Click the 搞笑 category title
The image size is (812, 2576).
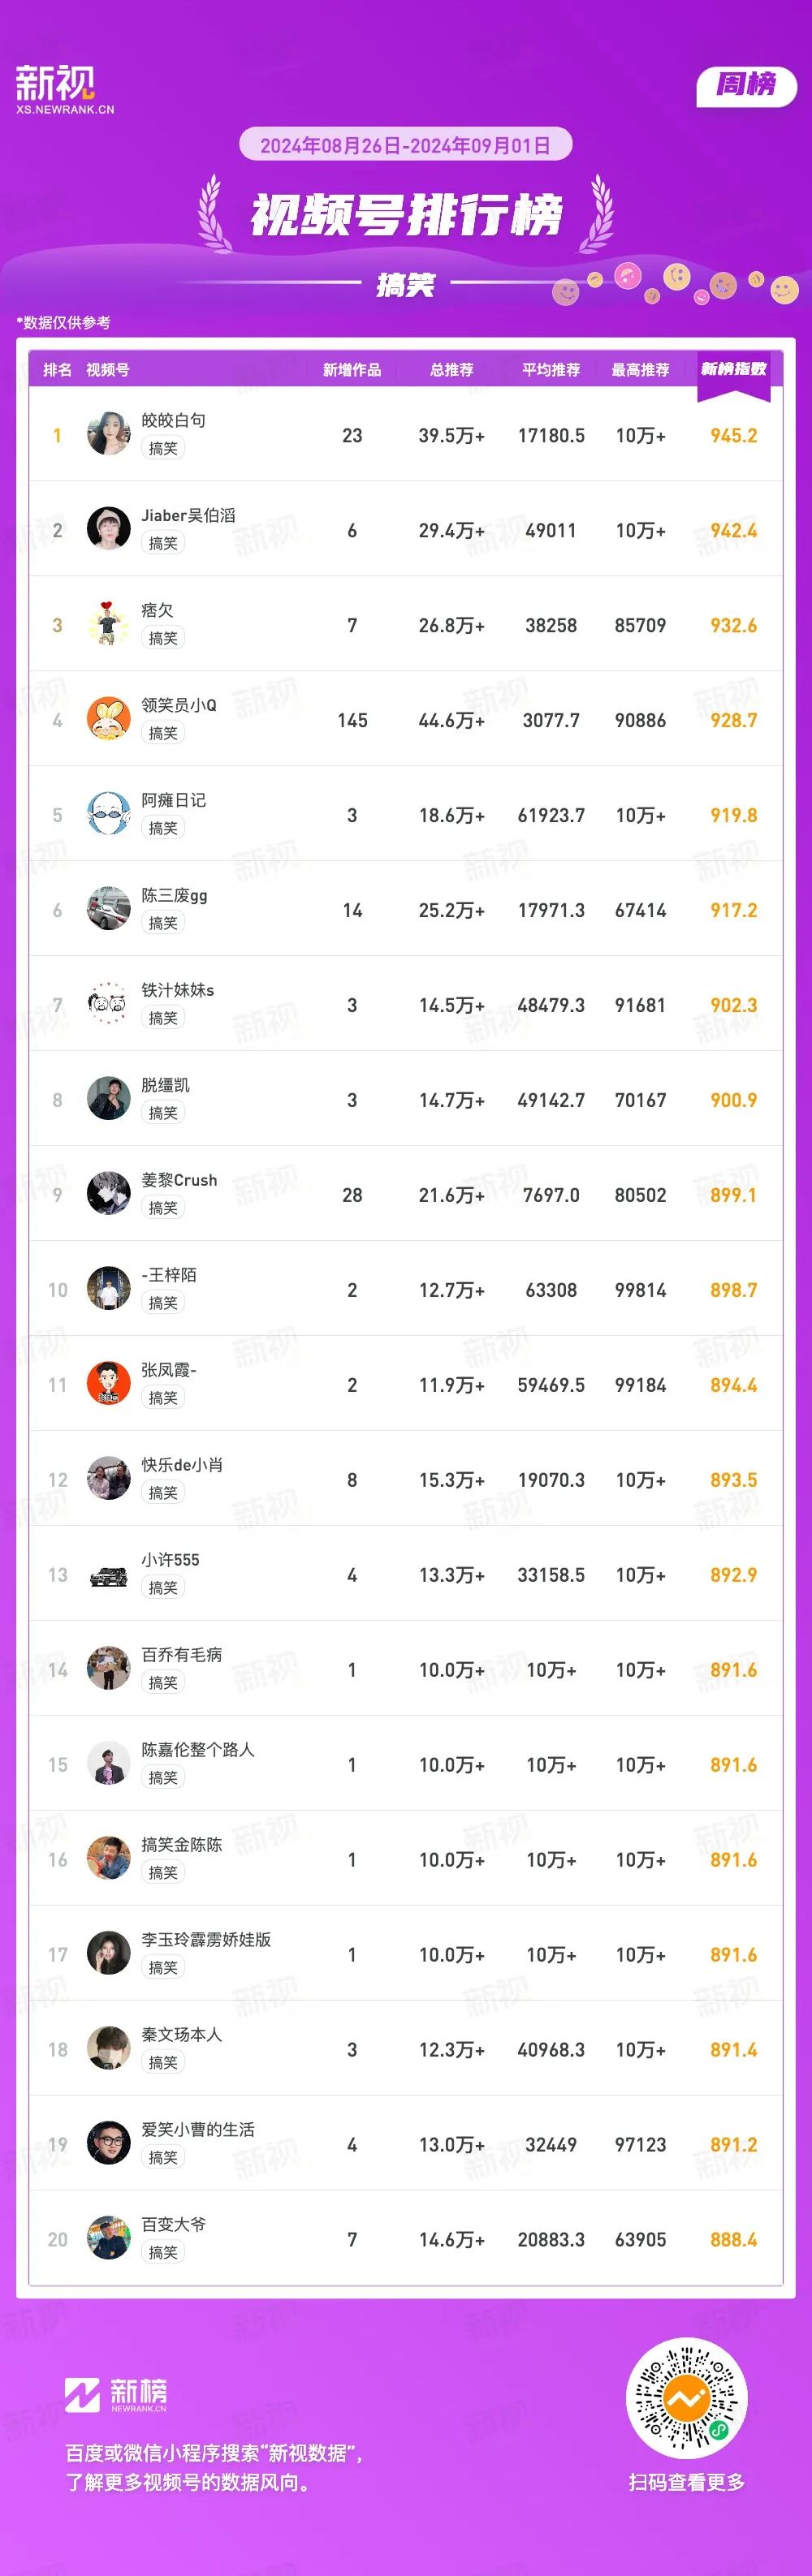(406, 285)
